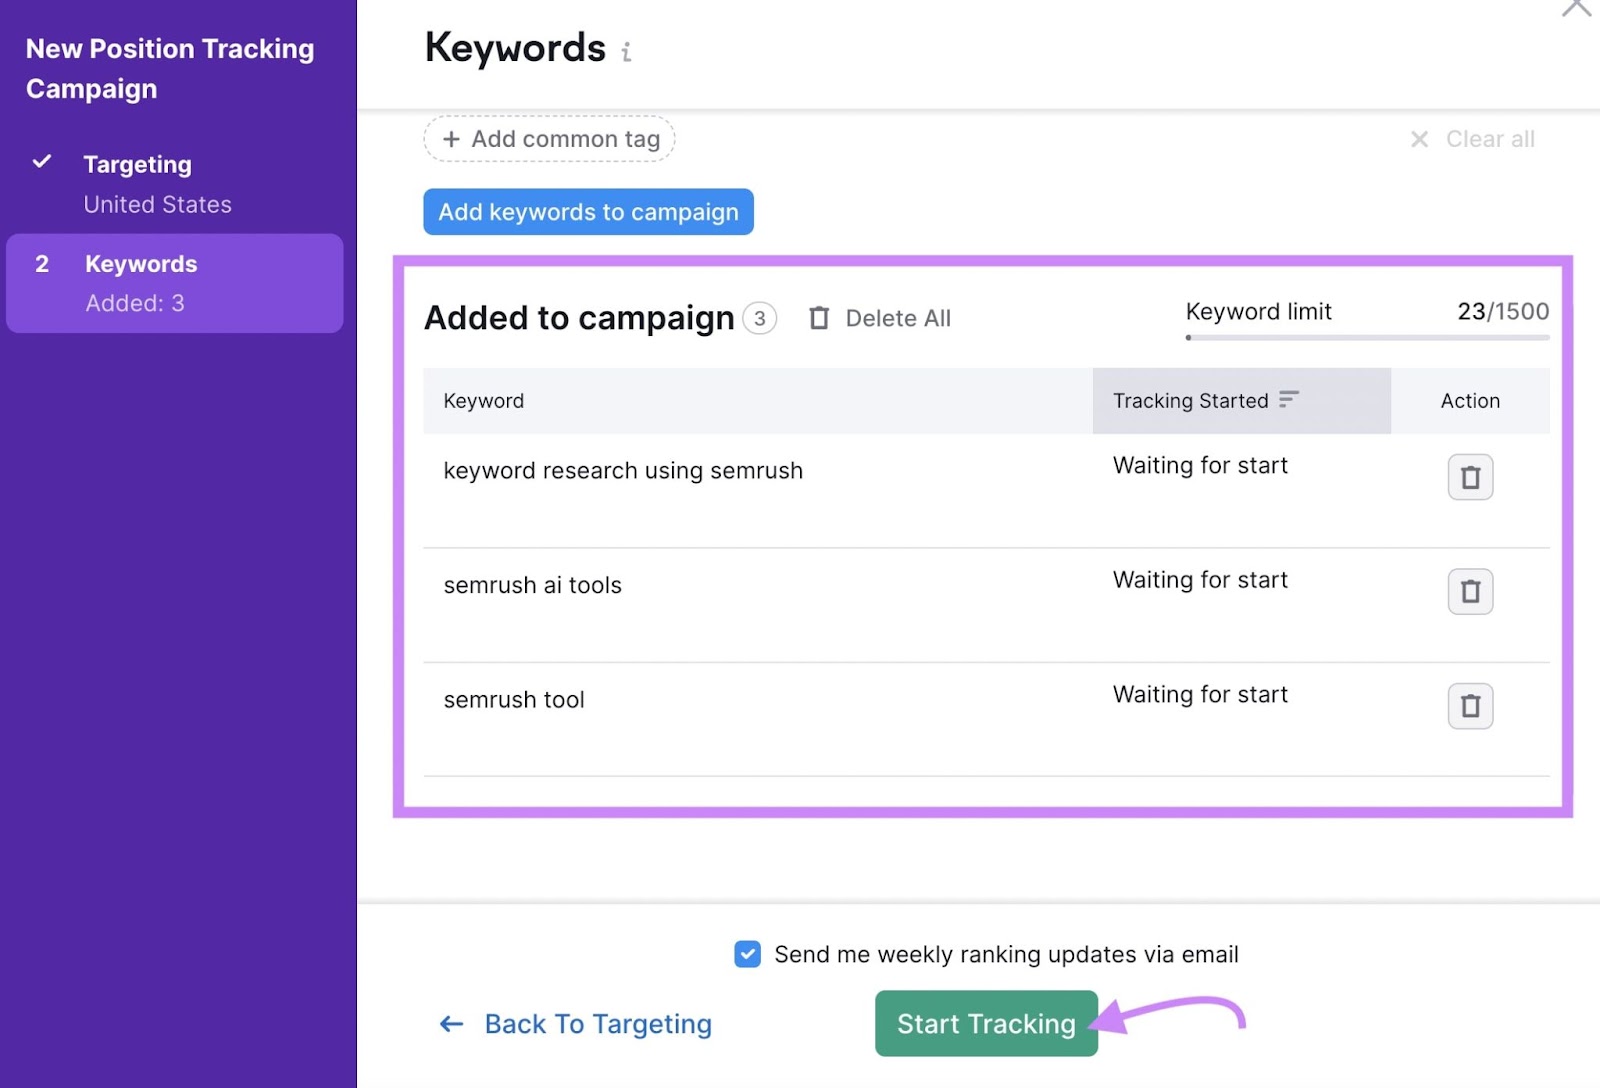Select the Keywords step in the sidebar

coord(140,263)
